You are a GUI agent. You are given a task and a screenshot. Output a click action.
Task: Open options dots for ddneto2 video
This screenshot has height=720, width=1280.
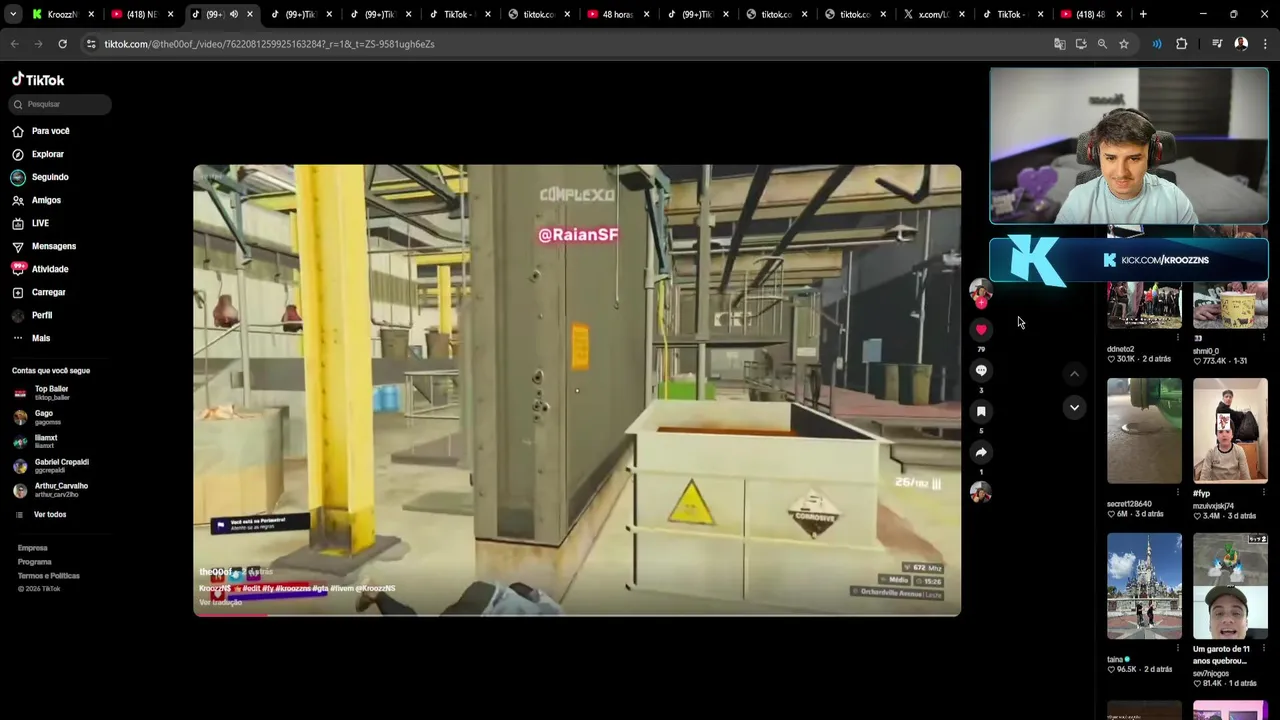[1178, 338]
